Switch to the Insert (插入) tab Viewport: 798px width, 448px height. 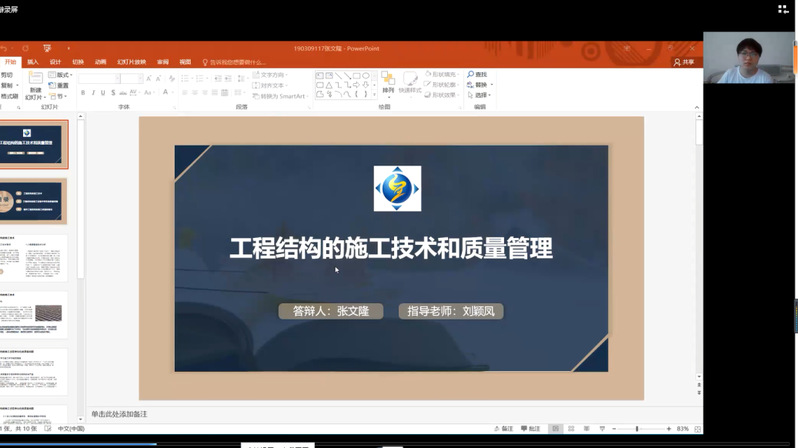(x=32, y=62)
